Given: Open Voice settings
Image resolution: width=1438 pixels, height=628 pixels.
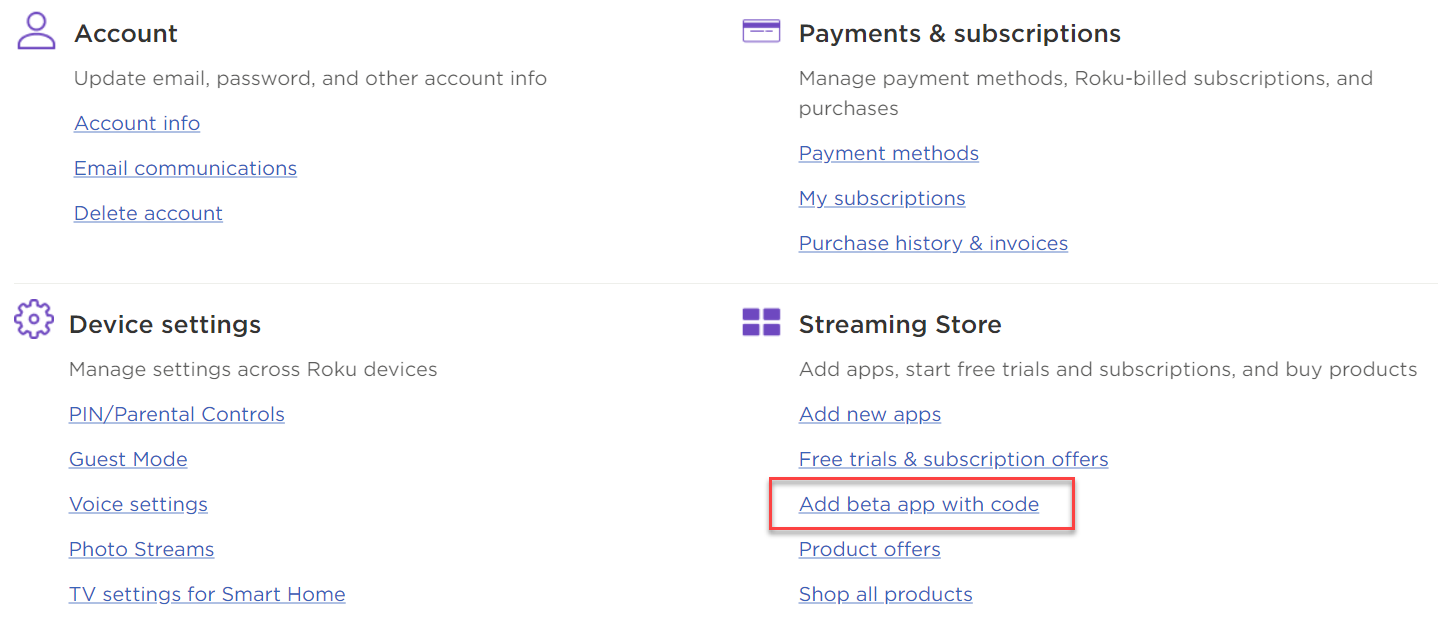Looking at the screenshot, I should (138, 504).
